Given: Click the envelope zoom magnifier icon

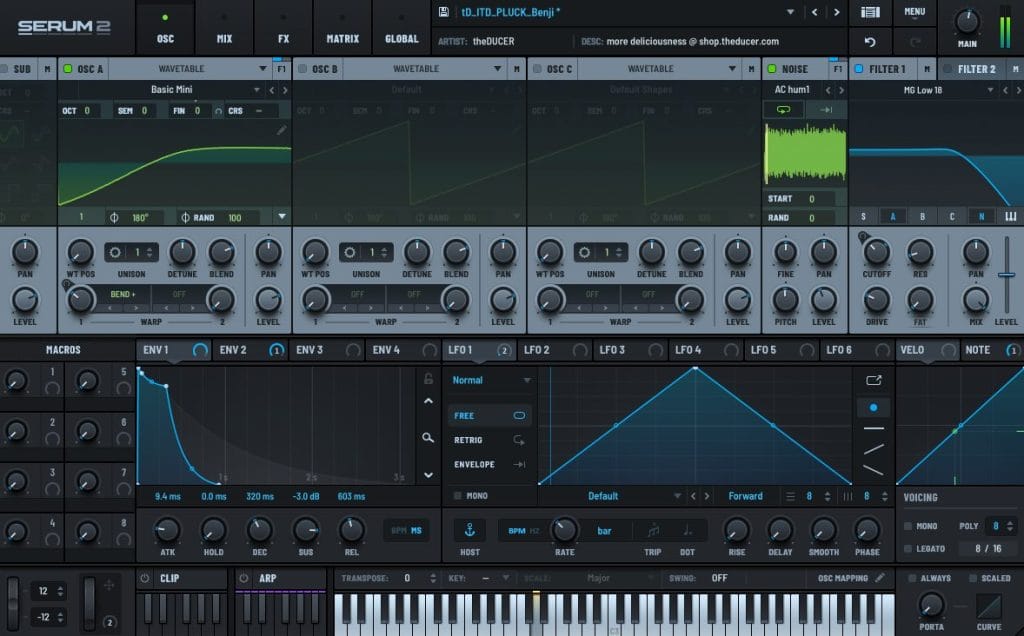Looking at the screenshot, I should point(428,438).
